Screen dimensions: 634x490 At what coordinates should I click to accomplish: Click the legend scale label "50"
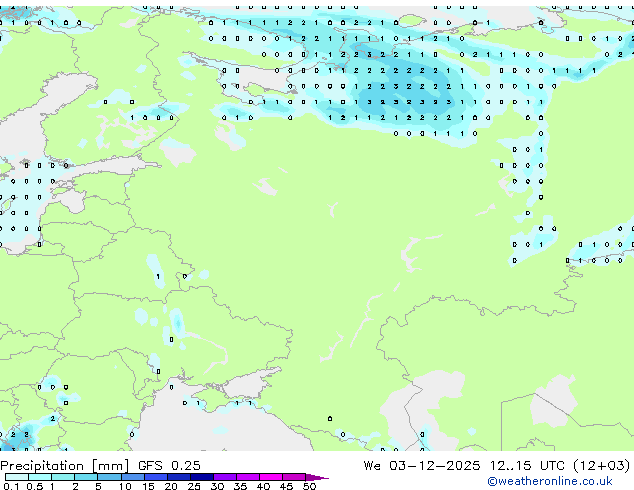coord(309,486)
